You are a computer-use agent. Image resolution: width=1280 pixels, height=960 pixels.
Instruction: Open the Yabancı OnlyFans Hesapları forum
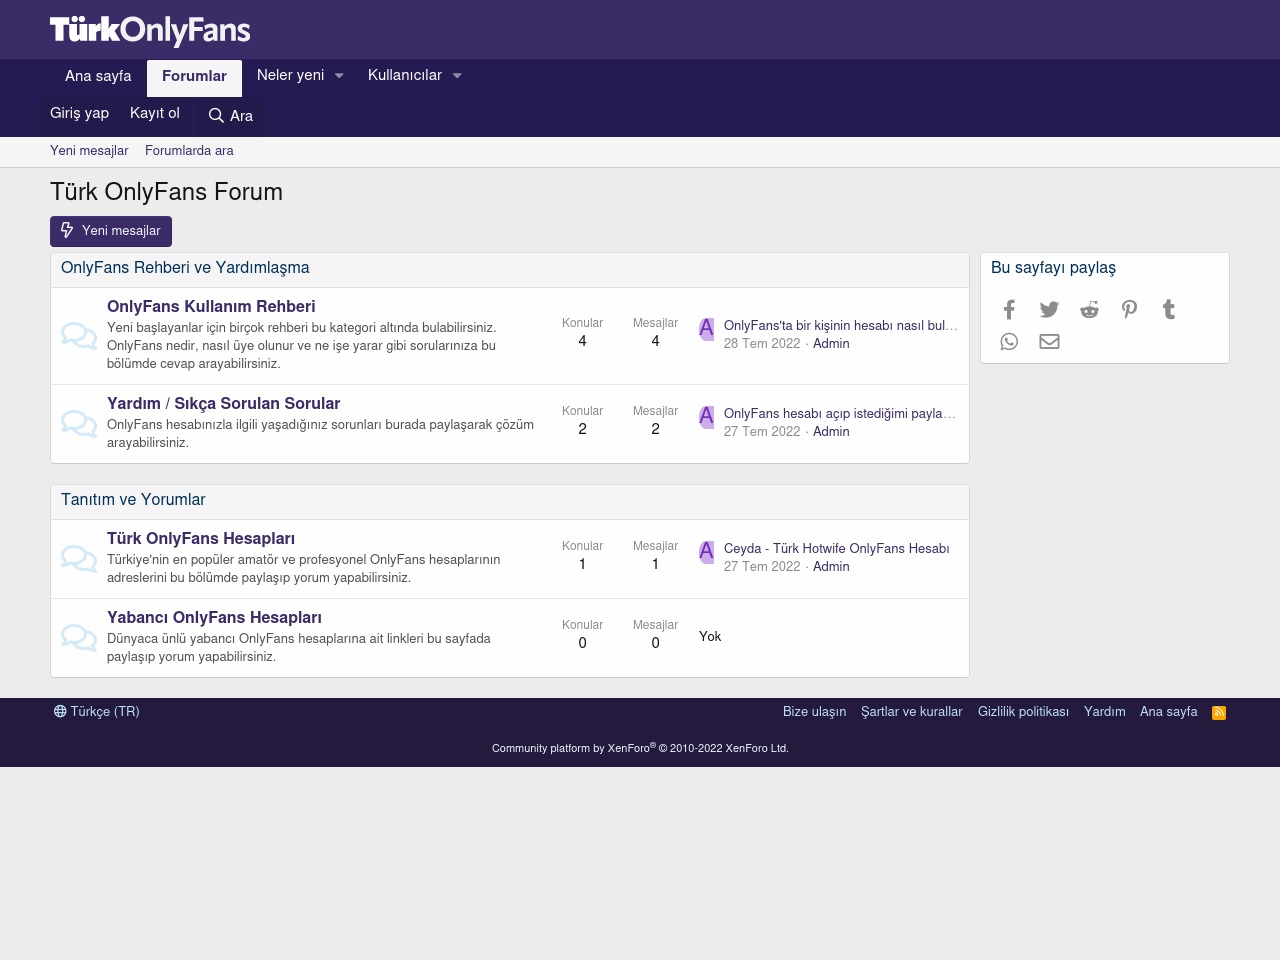pos(214,618)
